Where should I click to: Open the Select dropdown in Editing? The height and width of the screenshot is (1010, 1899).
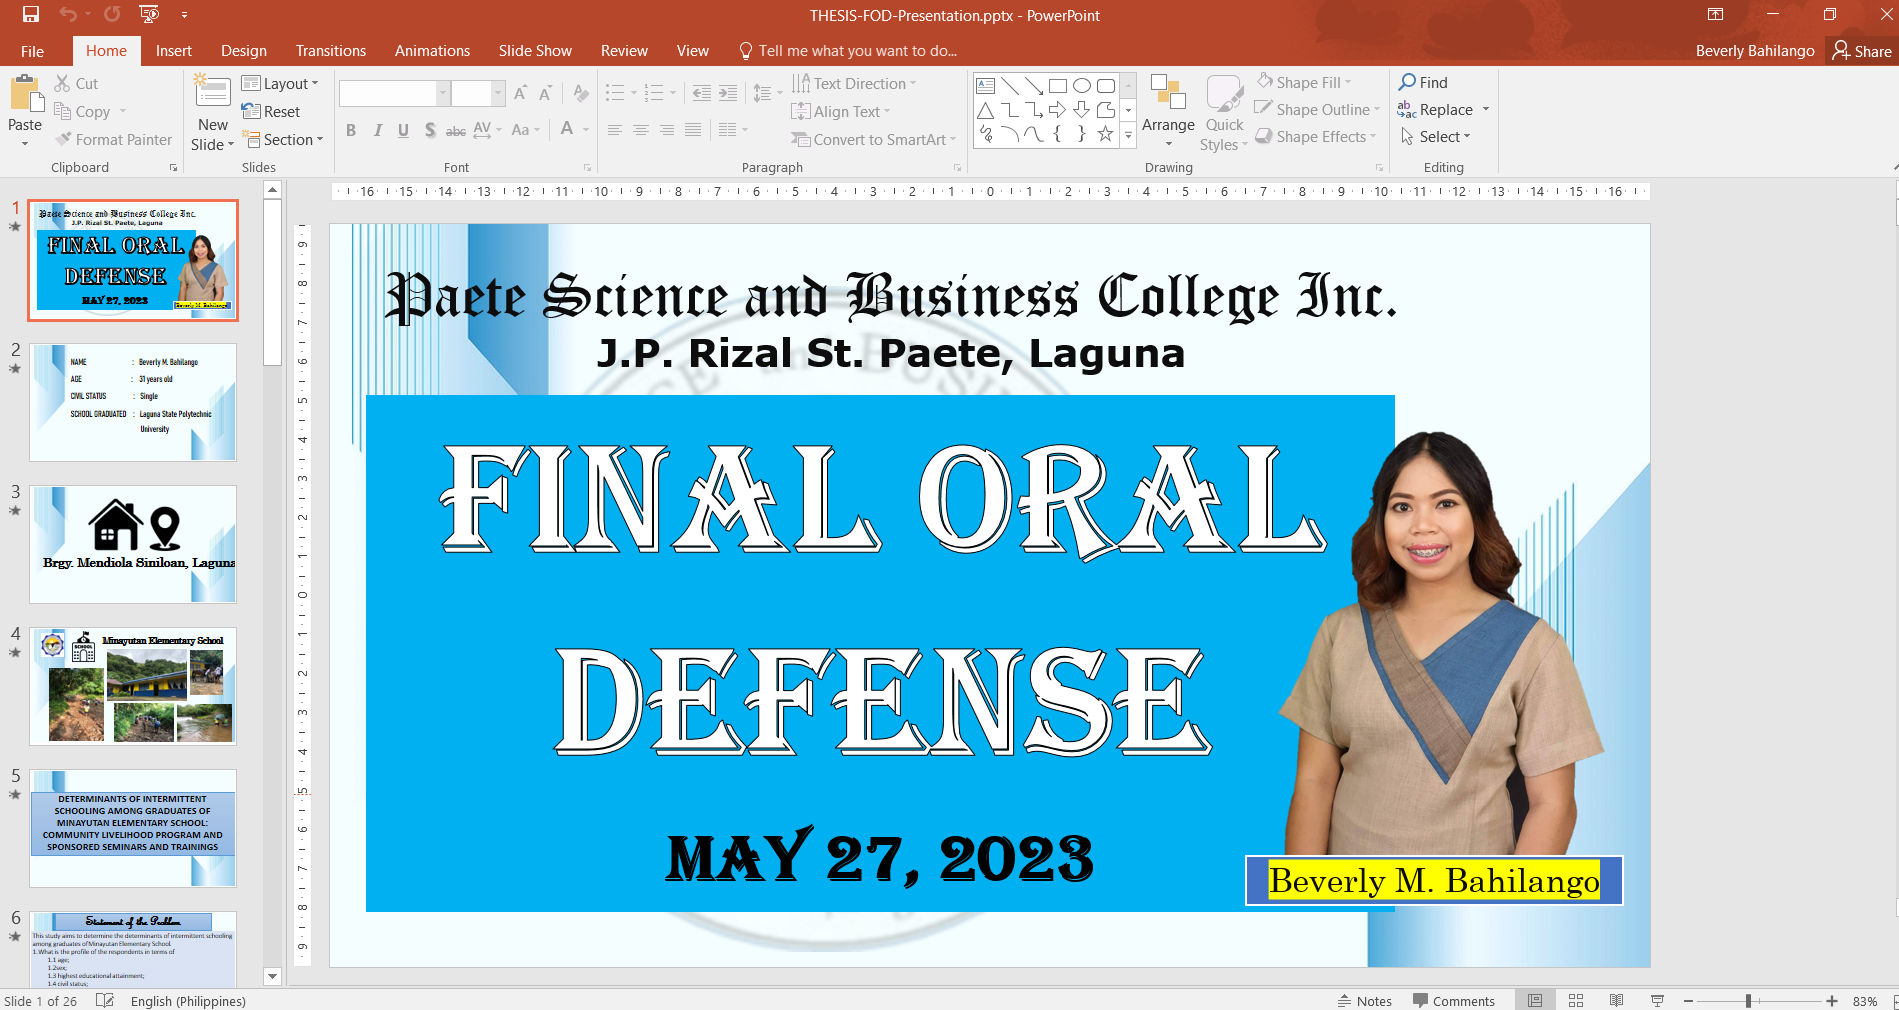(x=1435, y=137)
